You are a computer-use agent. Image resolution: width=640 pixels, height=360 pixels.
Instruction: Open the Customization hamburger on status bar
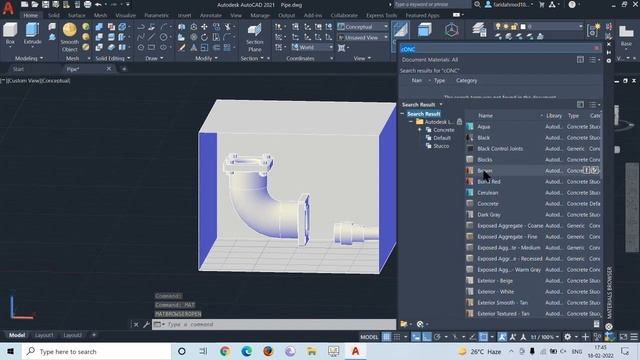634,337
